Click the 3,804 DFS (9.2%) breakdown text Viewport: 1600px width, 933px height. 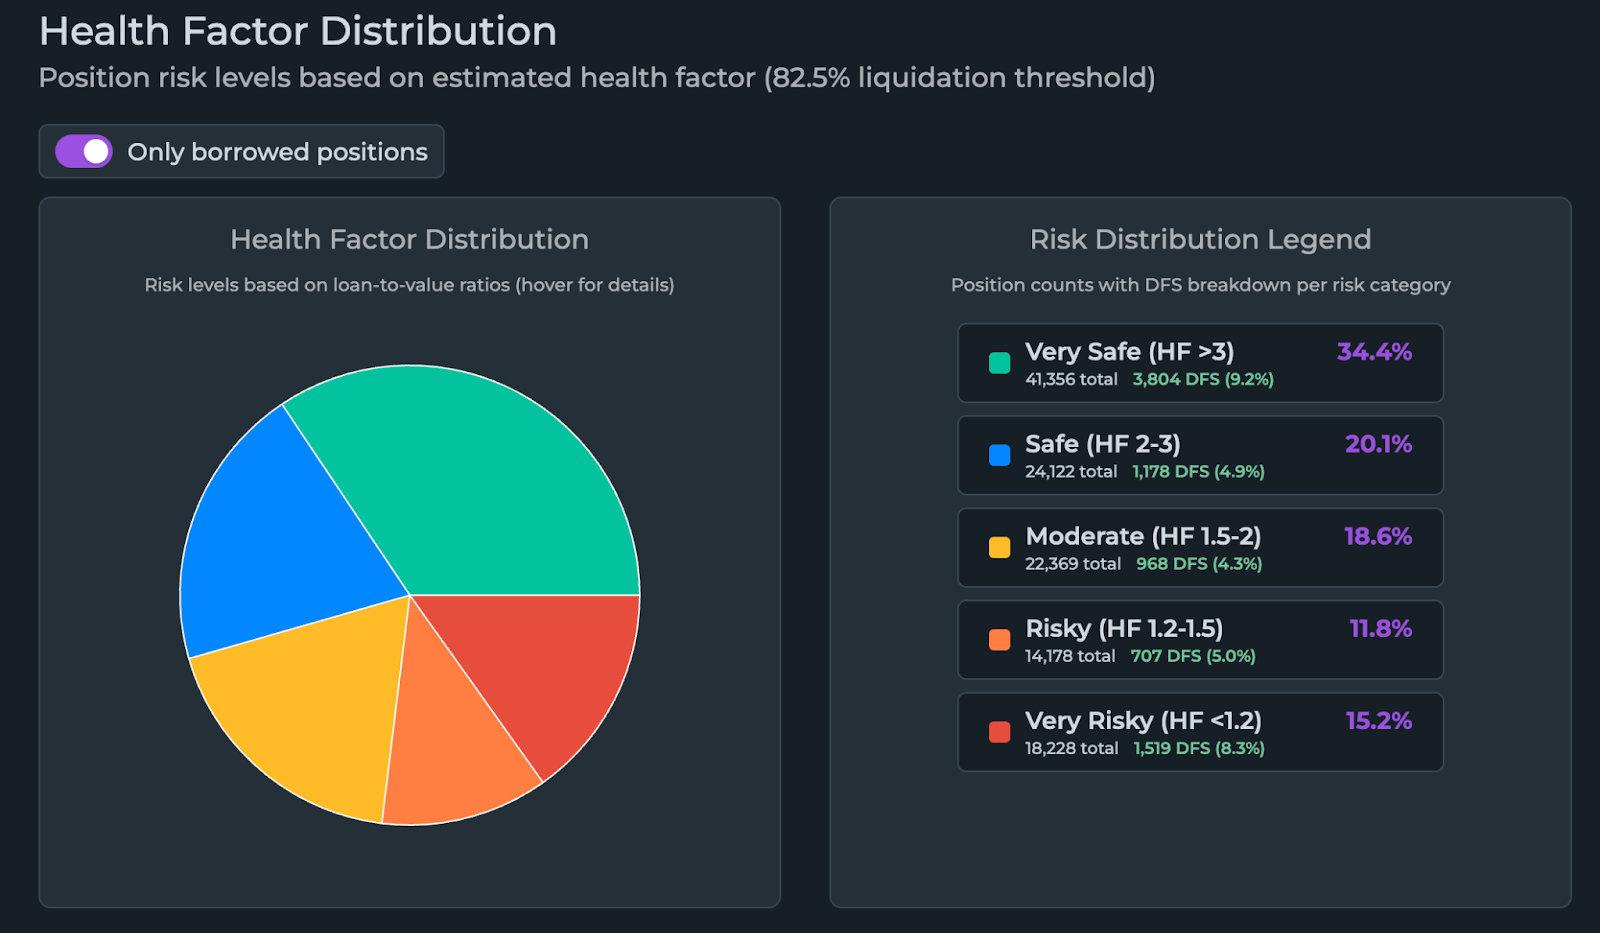tap(1203, 379)
